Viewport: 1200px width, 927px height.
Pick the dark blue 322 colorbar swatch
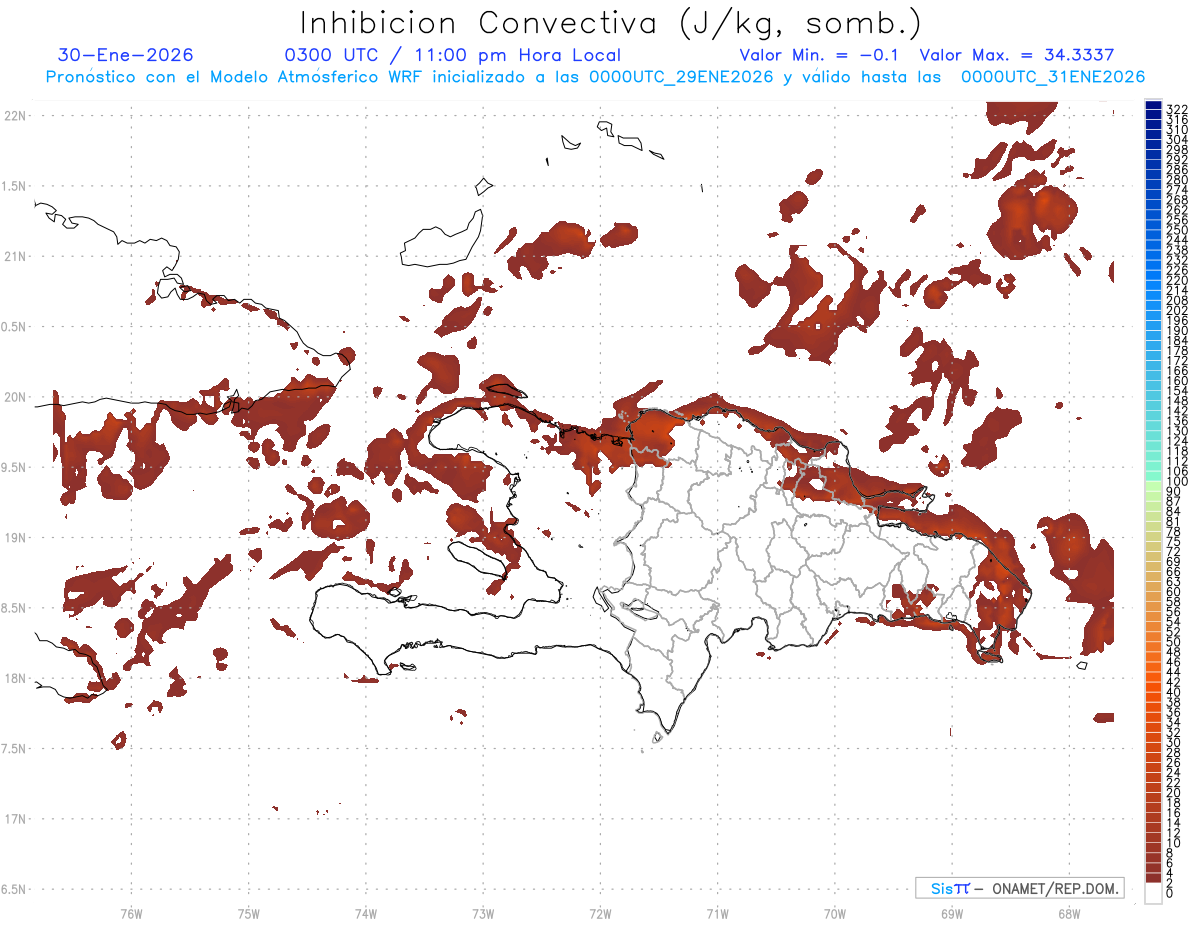pyautogui.click(x=1153, y=107)
